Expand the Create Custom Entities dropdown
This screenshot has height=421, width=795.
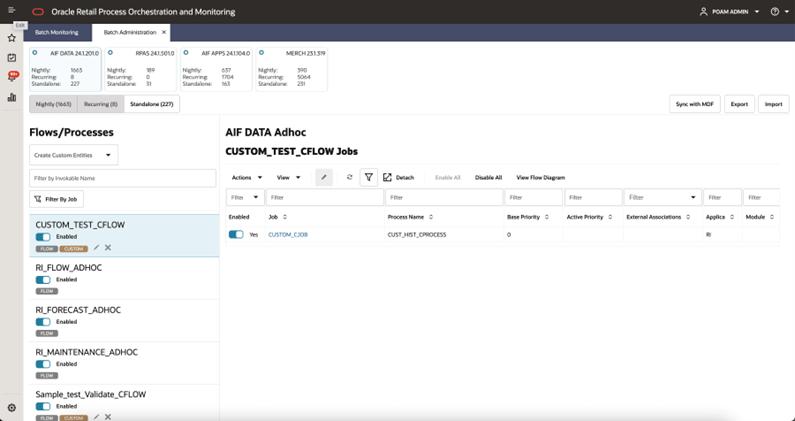coord(74,155)
